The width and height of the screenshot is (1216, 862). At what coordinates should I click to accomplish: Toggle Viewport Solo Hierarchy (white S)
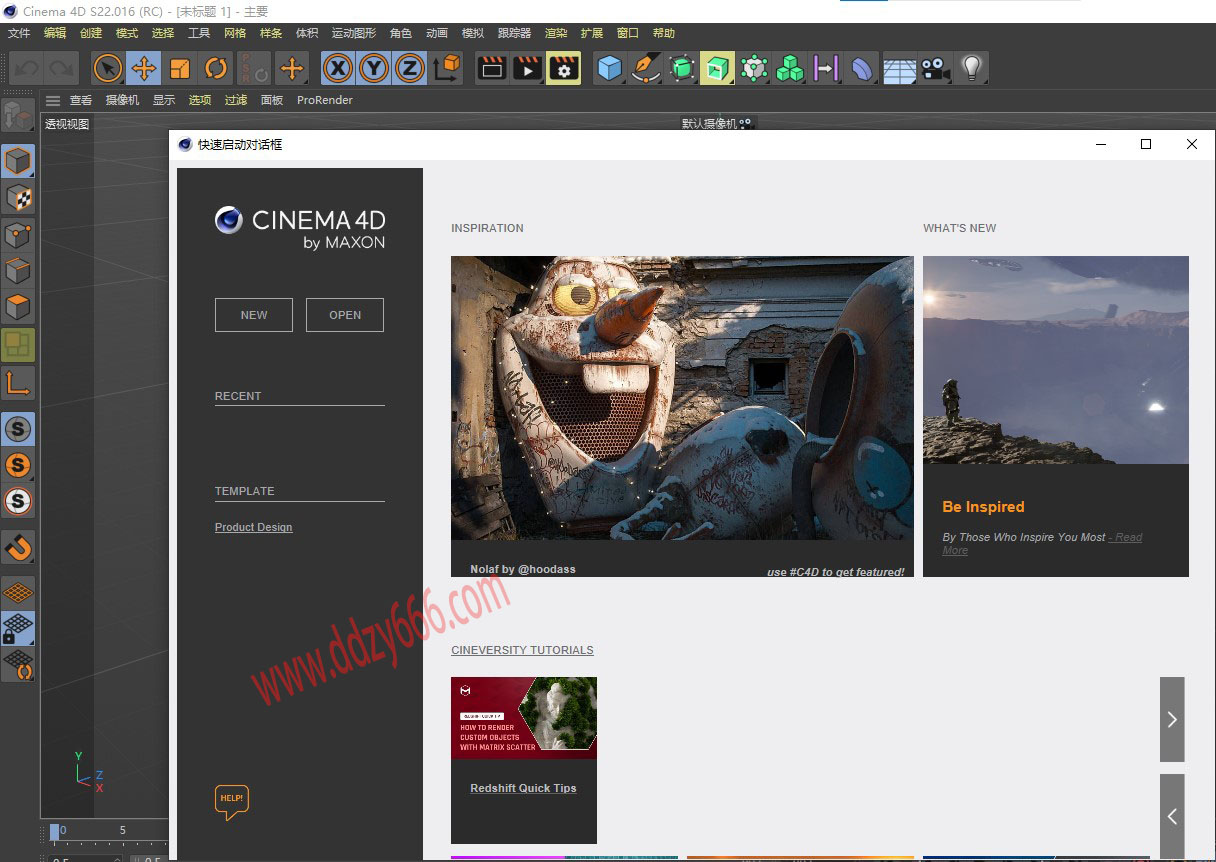pyautogui.click(x=18, y=501)
